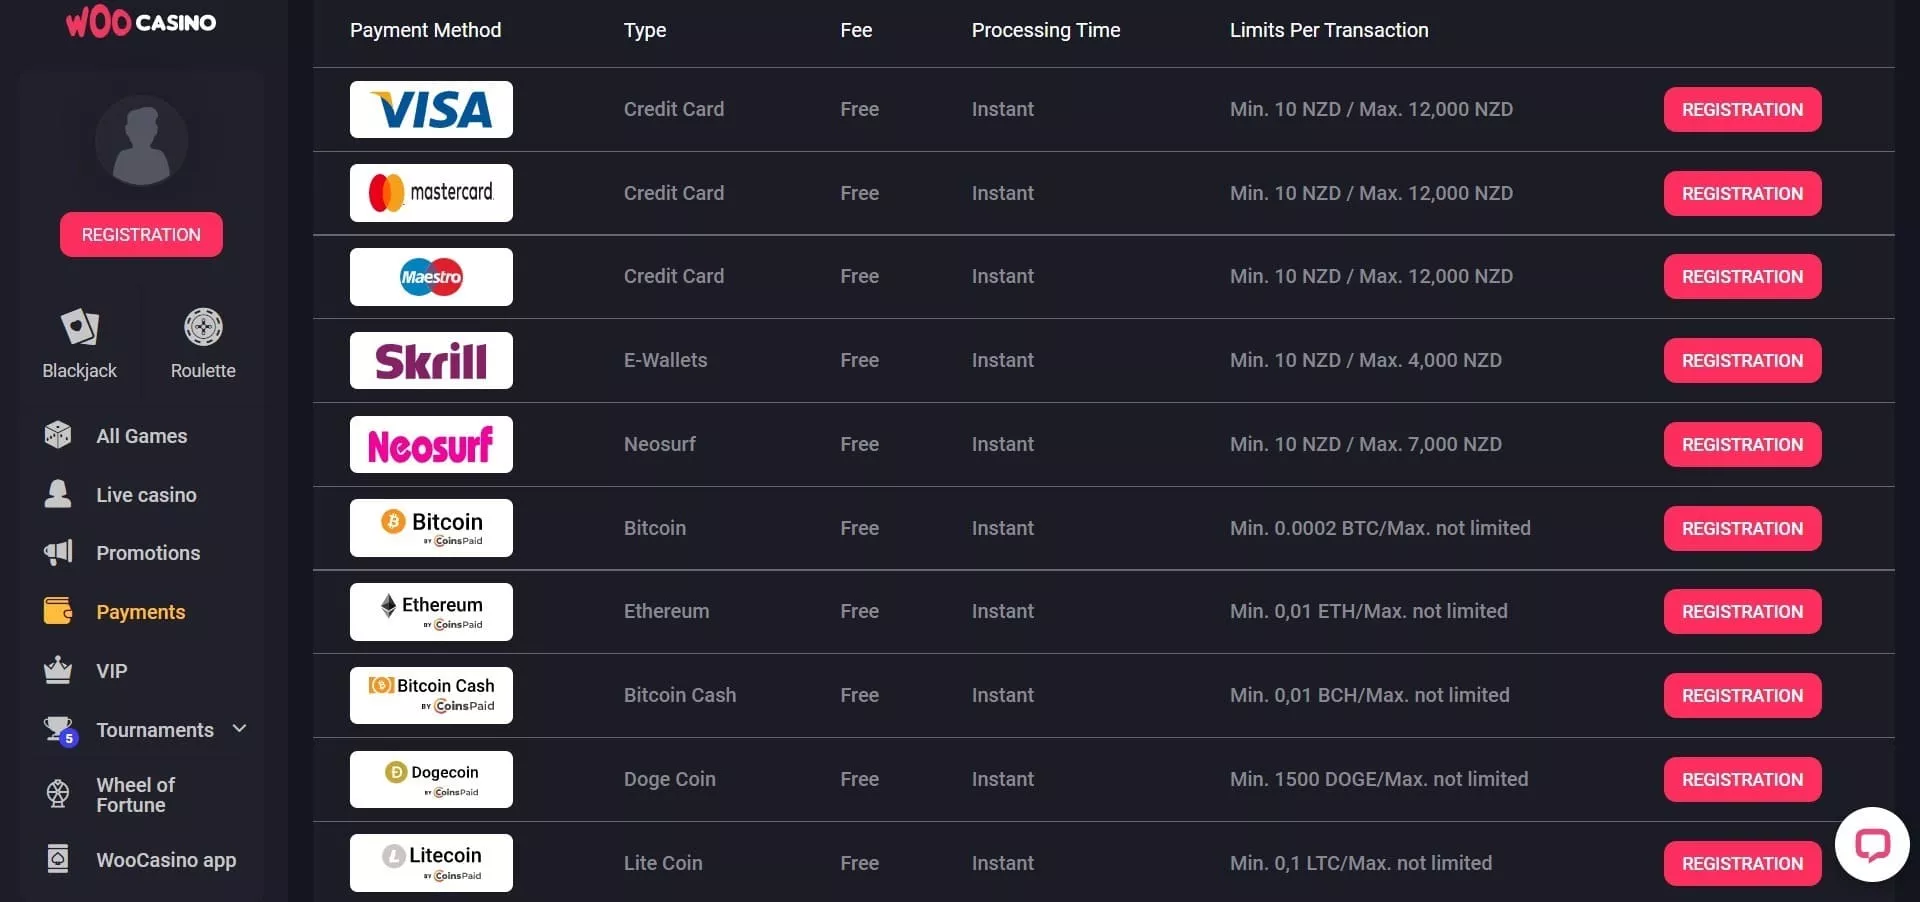This screenshot has height=902, width=1920.
Task: Click the Ethereum payment logo
Action: pos(431,612)
